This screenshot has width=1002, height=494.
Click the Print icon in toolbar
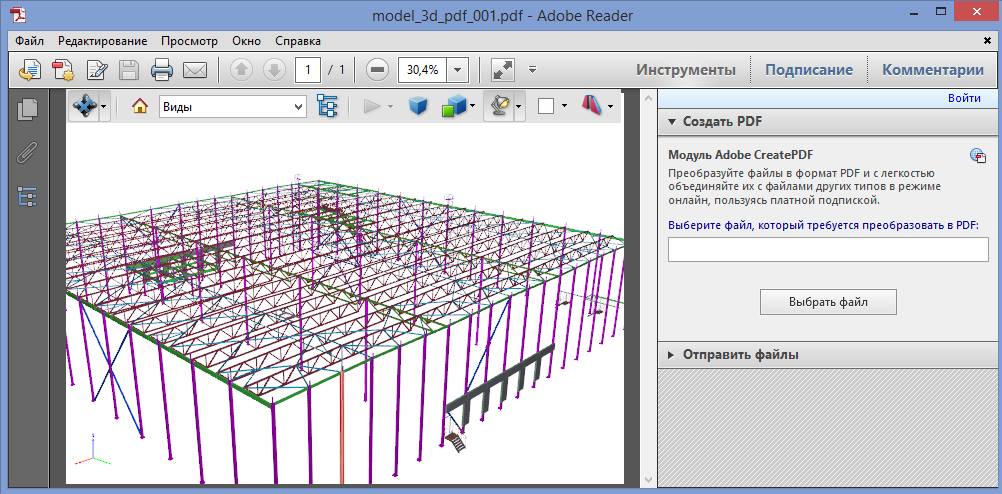click(x=162, y=70)
